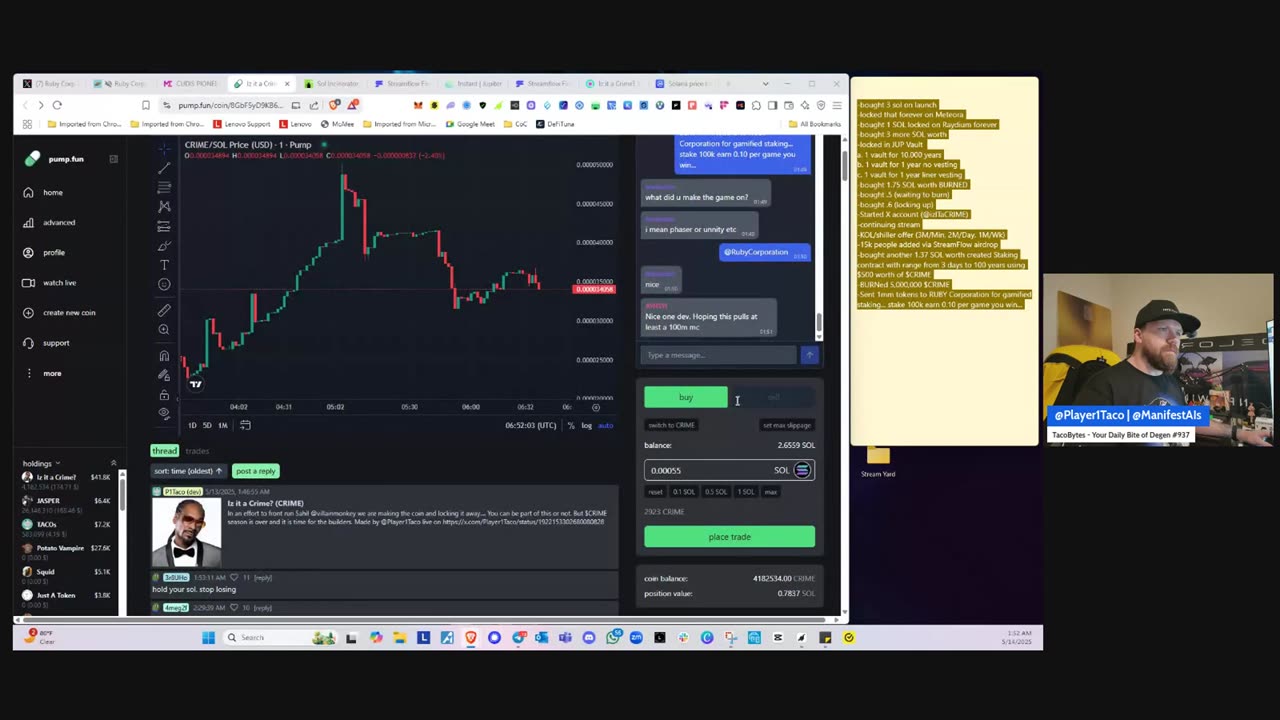Collapse holdings list with double chevron

tap(113, 464)
